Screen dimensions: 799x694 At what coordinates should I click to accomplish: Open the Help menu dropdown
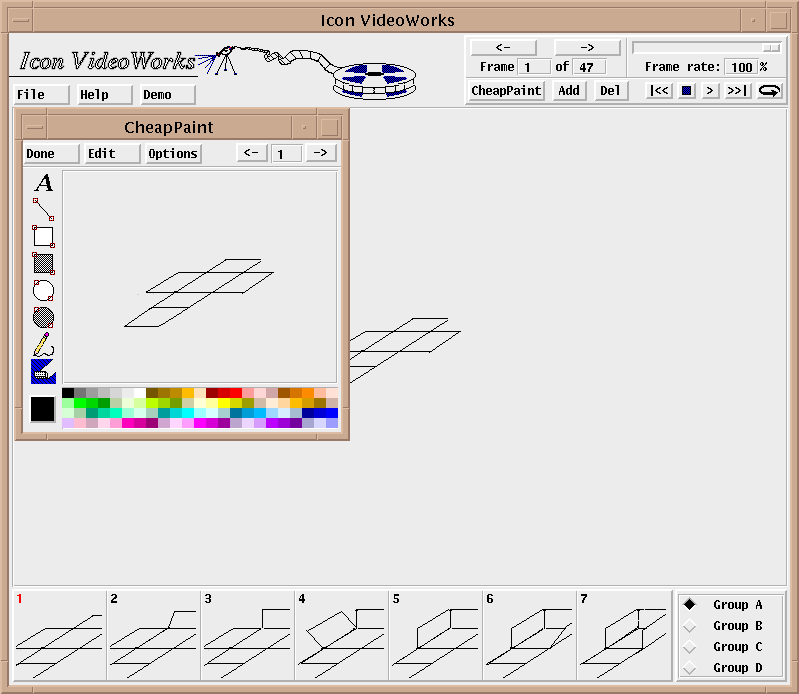coord(105,95)
